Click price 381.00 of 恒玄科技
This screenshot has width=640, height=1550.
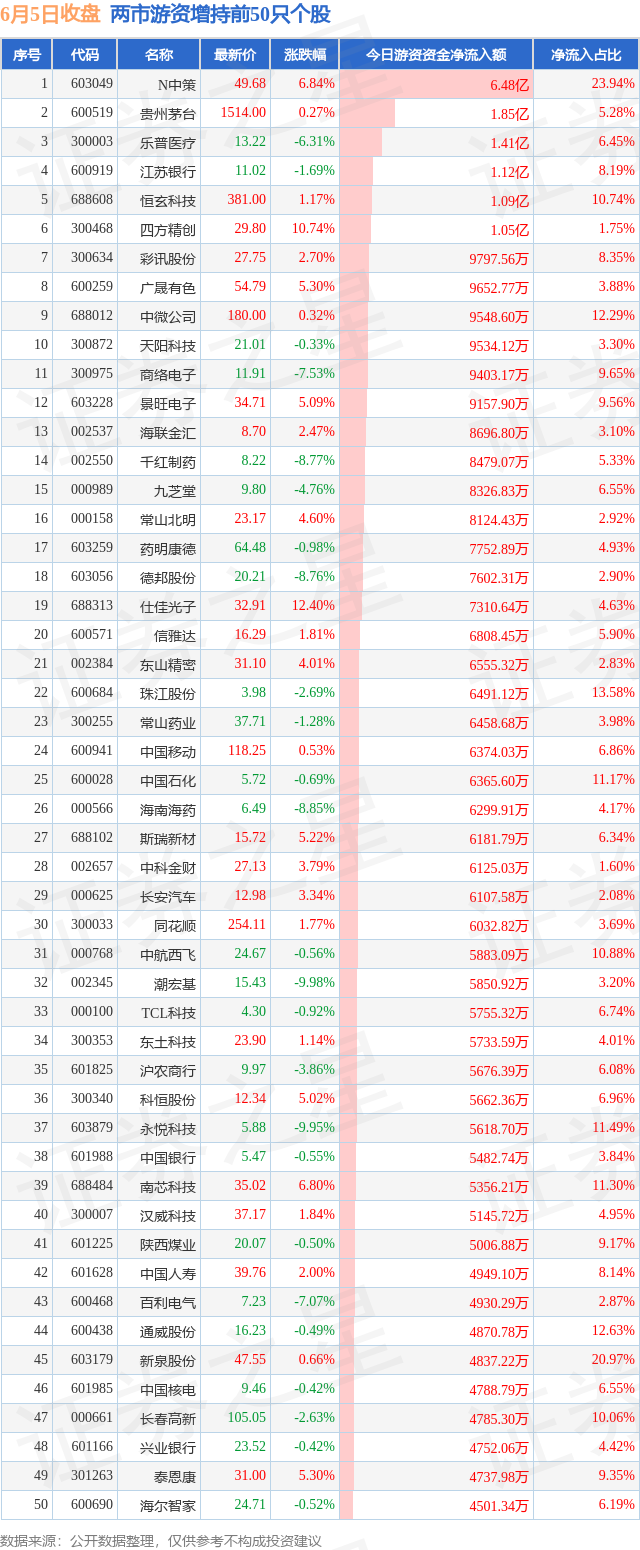click(246, 200)
